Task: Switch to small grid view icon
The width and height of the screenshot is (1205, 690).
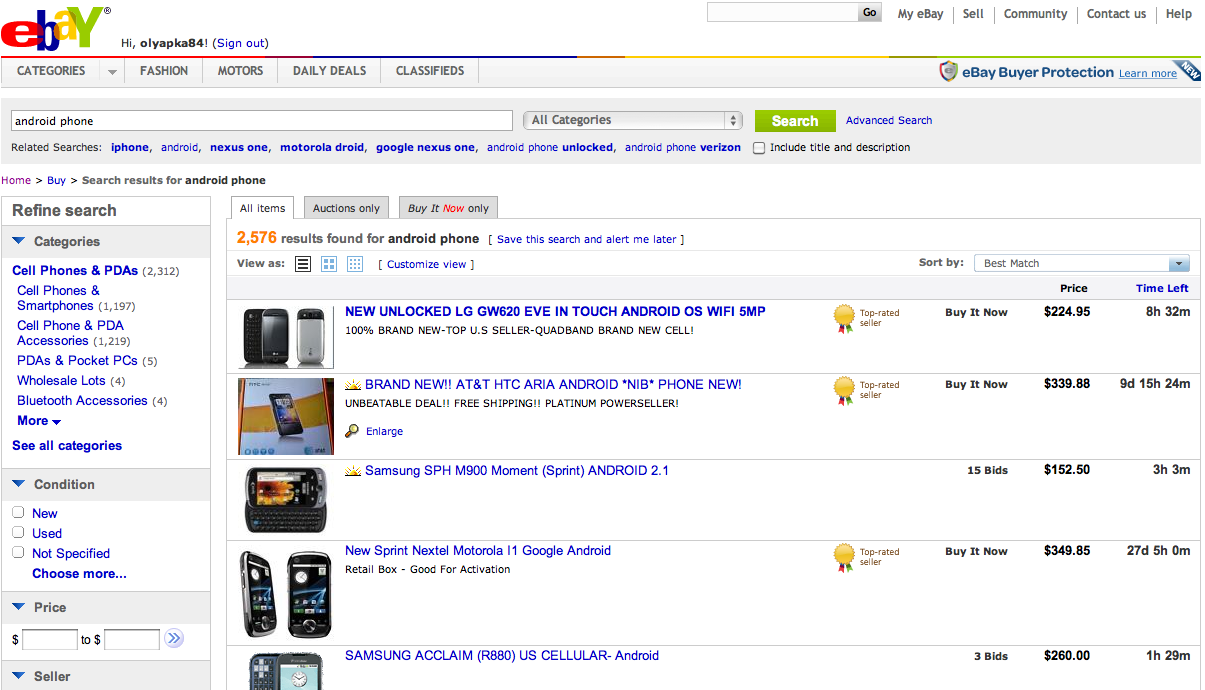Action: pos(355,264)
